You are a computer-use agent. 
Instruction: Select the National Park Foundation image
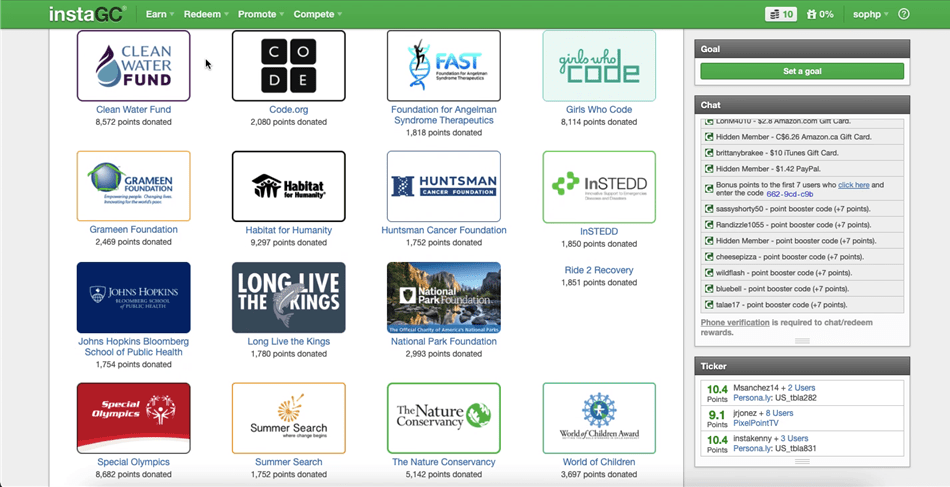tap(443, 297)
